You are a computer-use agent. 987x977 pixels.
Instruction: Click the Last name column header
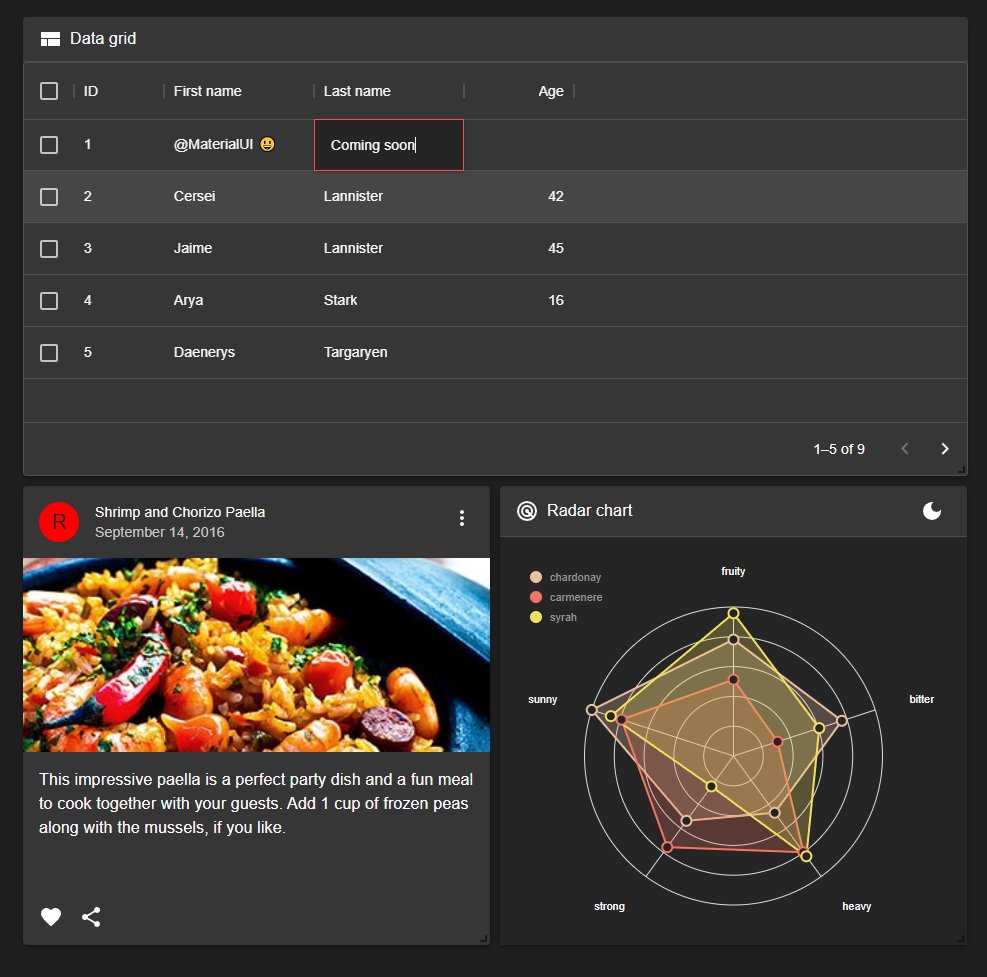coord(357,91)
